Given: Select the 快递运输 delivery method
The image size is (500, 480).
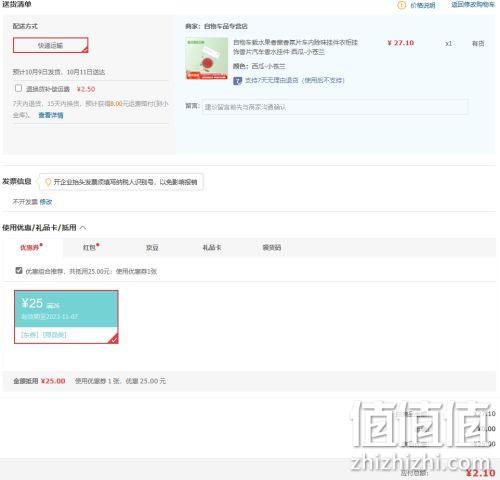Looking at the screenshot, I should click(51, 45).
